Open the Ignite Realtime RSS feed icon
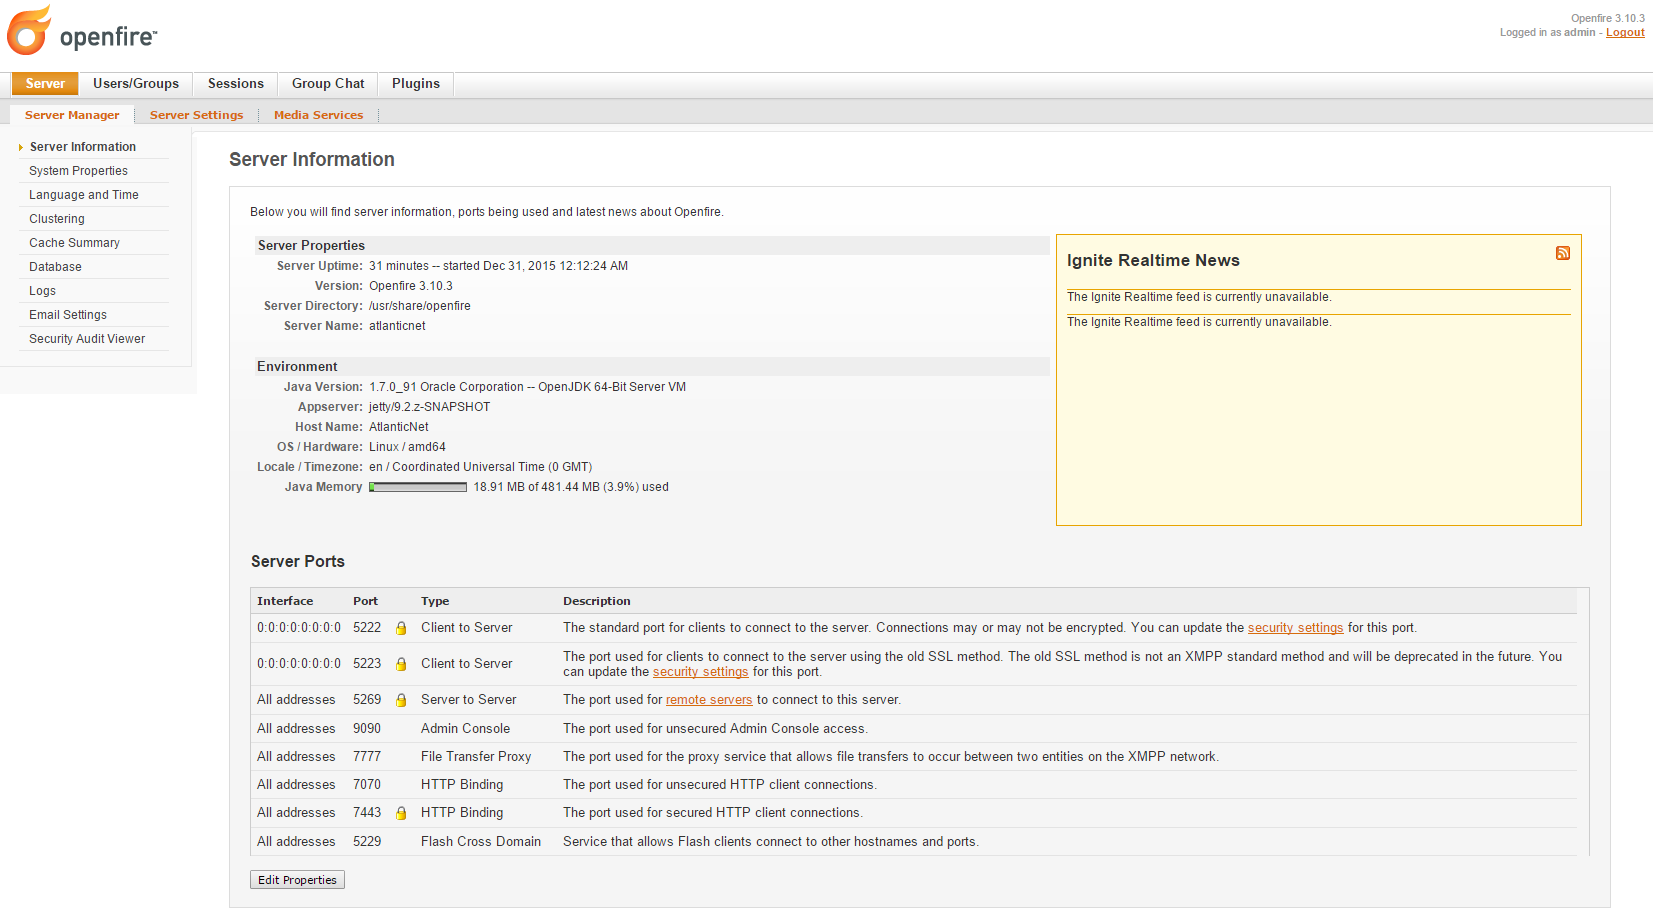 coord(1562,253)
